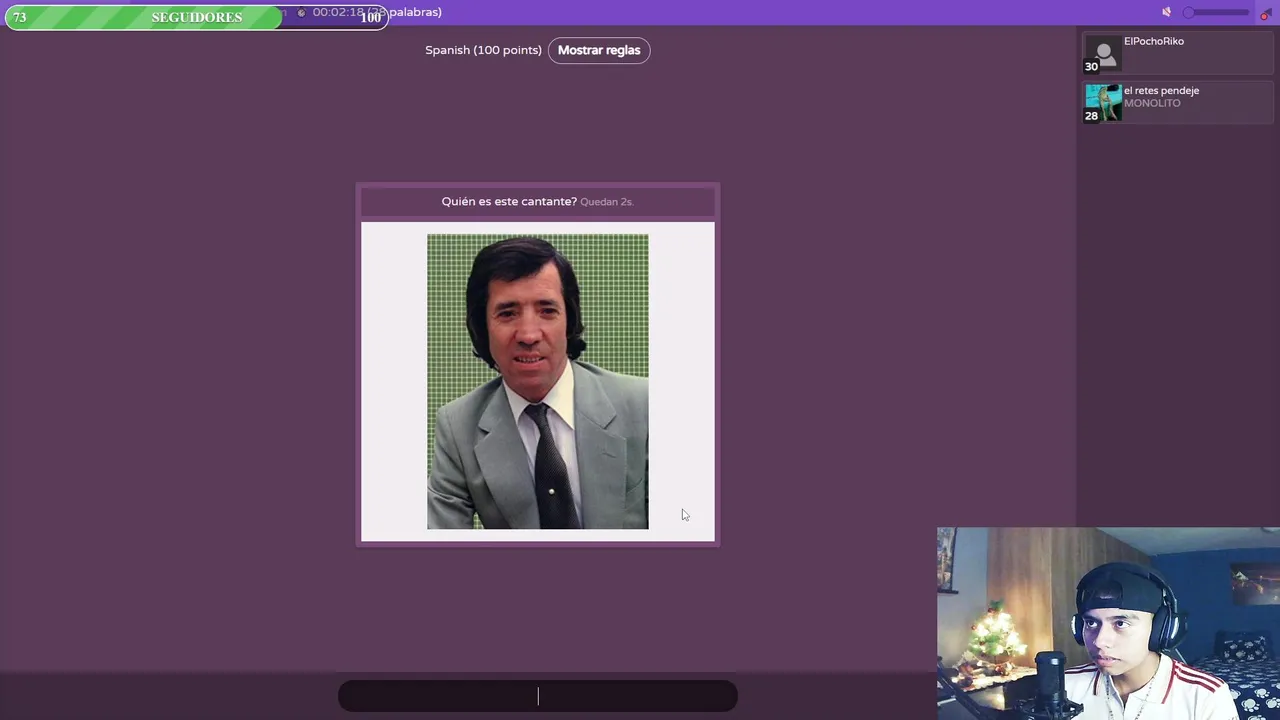The width and height of the screenshot is (1280, 720).
Task: Click el retes pendeje's score 28
Action: pyautogui.click(x=1091, y=116)
